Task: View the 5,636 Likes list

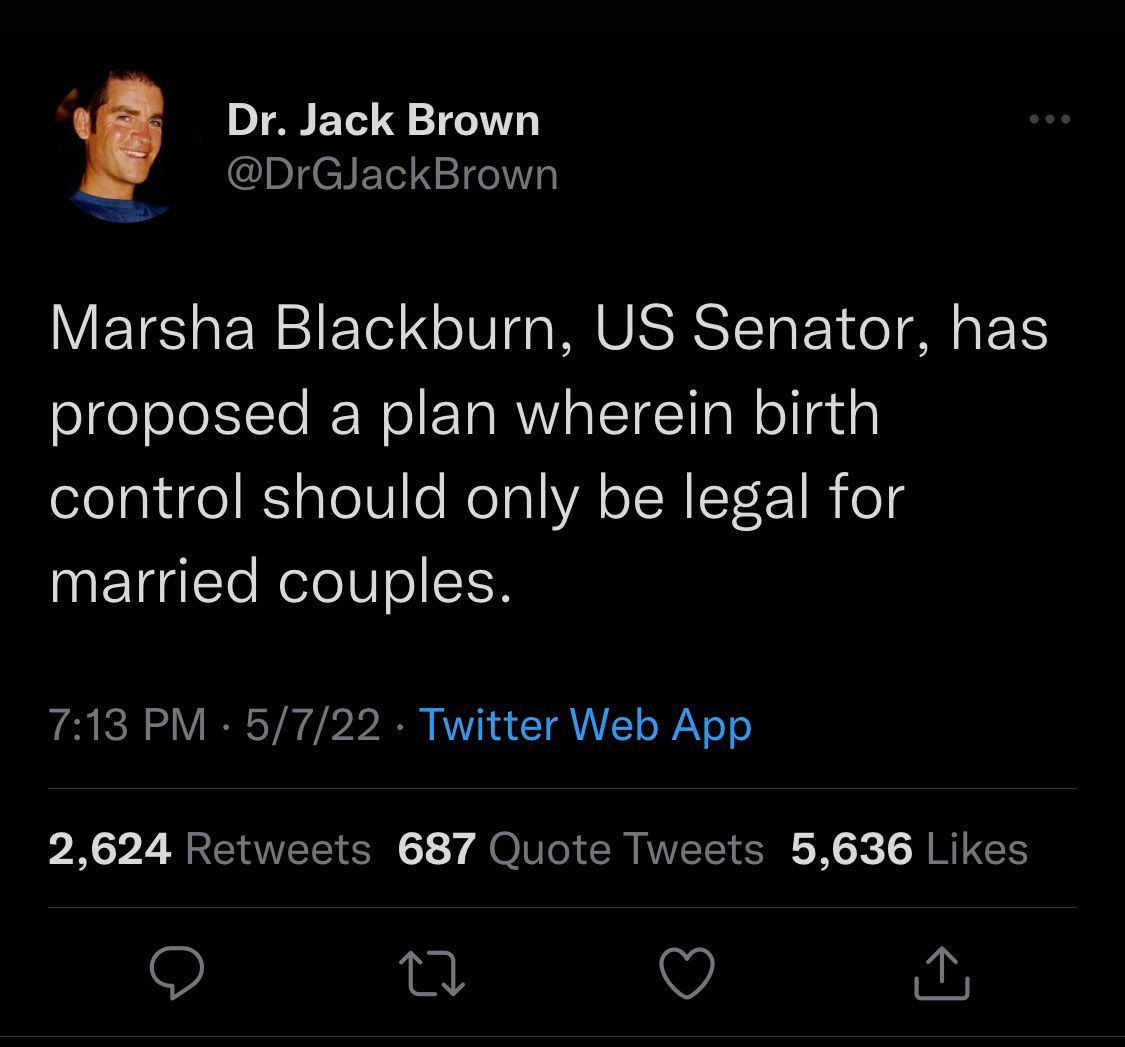Action: [909, 849]
